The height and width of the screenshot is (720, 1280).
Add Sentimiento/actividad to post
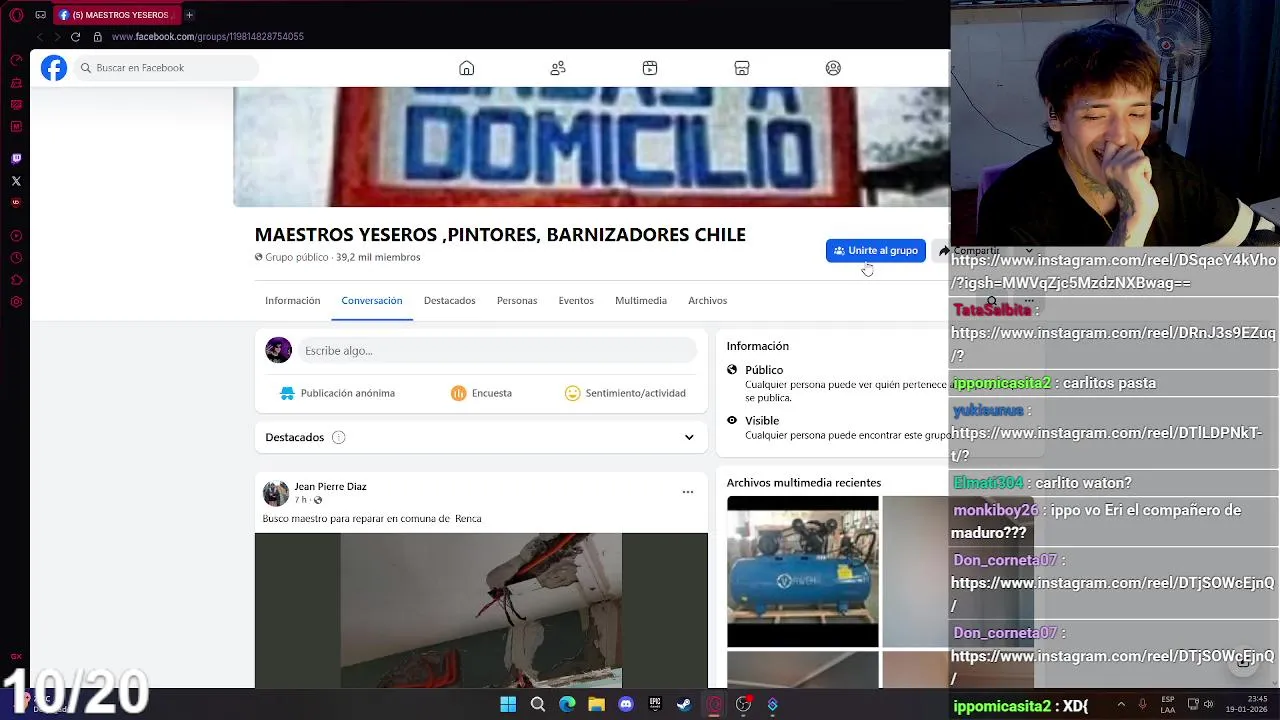point(625,393)
